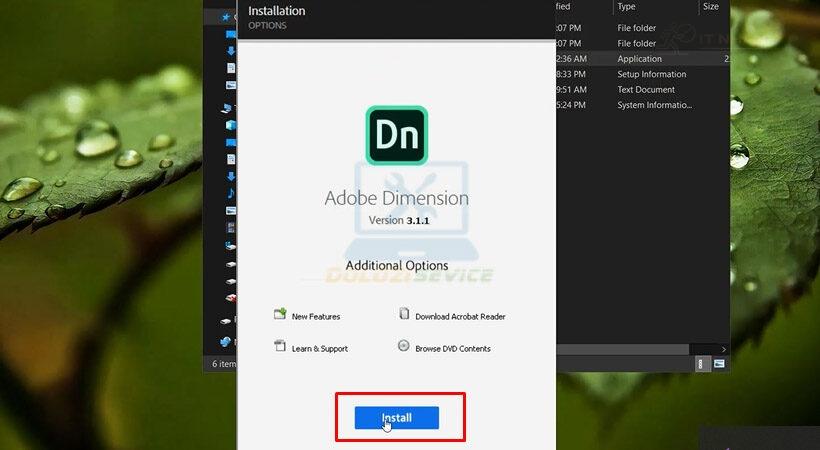Click the Install button
The width and height of the screenshot is (820, 450).
pyautogui.click(x=396, y=417)
